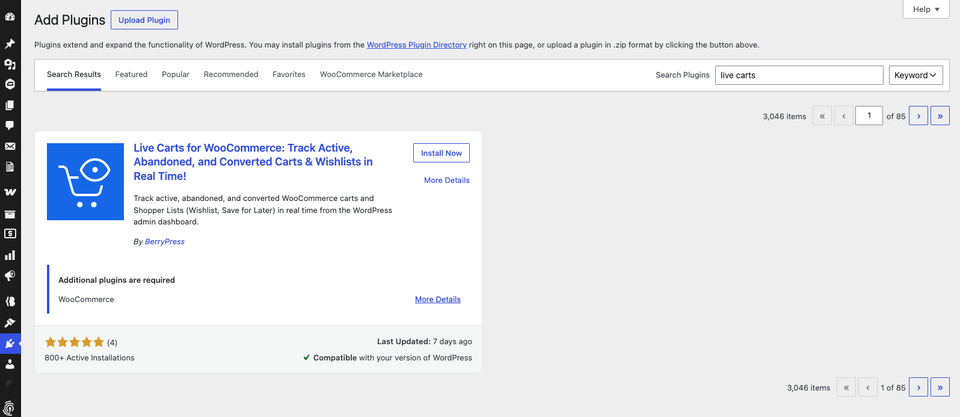Open Analytics bar chart icon

tap(10, 255)
